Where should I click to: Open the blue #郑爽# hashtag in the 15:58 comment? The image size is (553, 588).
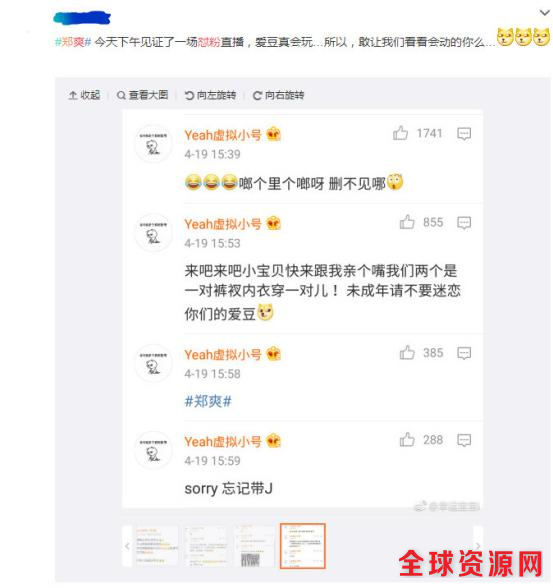(208, 402)
